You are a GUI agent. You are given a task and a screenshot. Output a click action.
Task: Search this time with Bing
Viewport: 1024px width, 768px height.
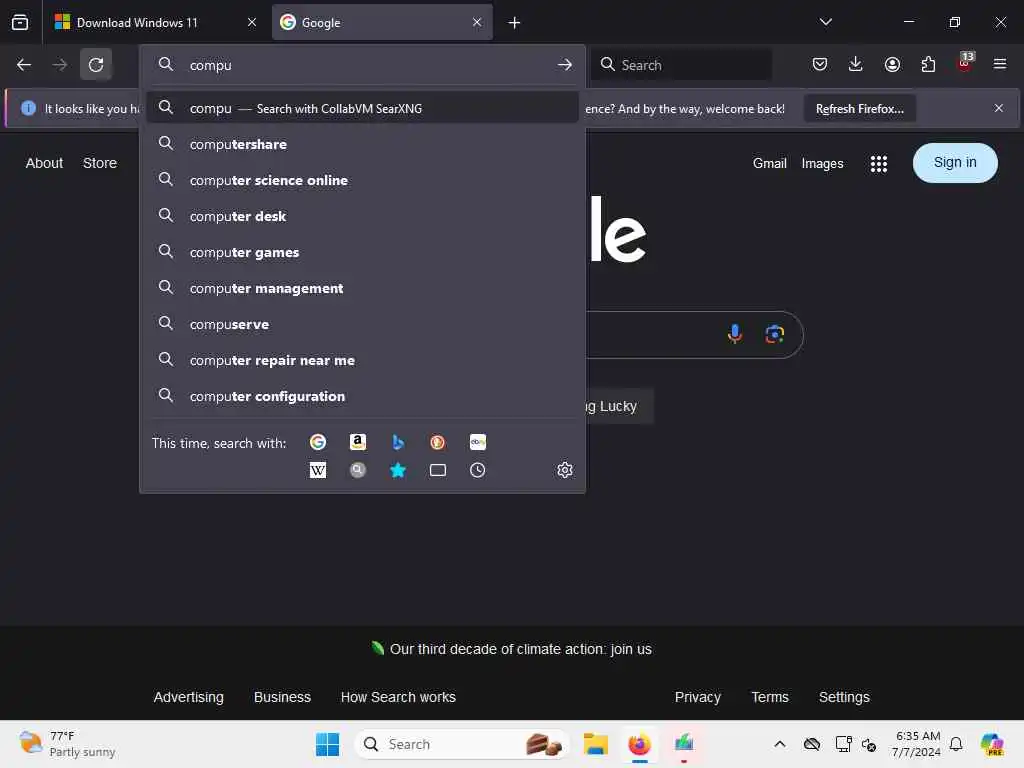pyautogui.click(x=398, y=442)
